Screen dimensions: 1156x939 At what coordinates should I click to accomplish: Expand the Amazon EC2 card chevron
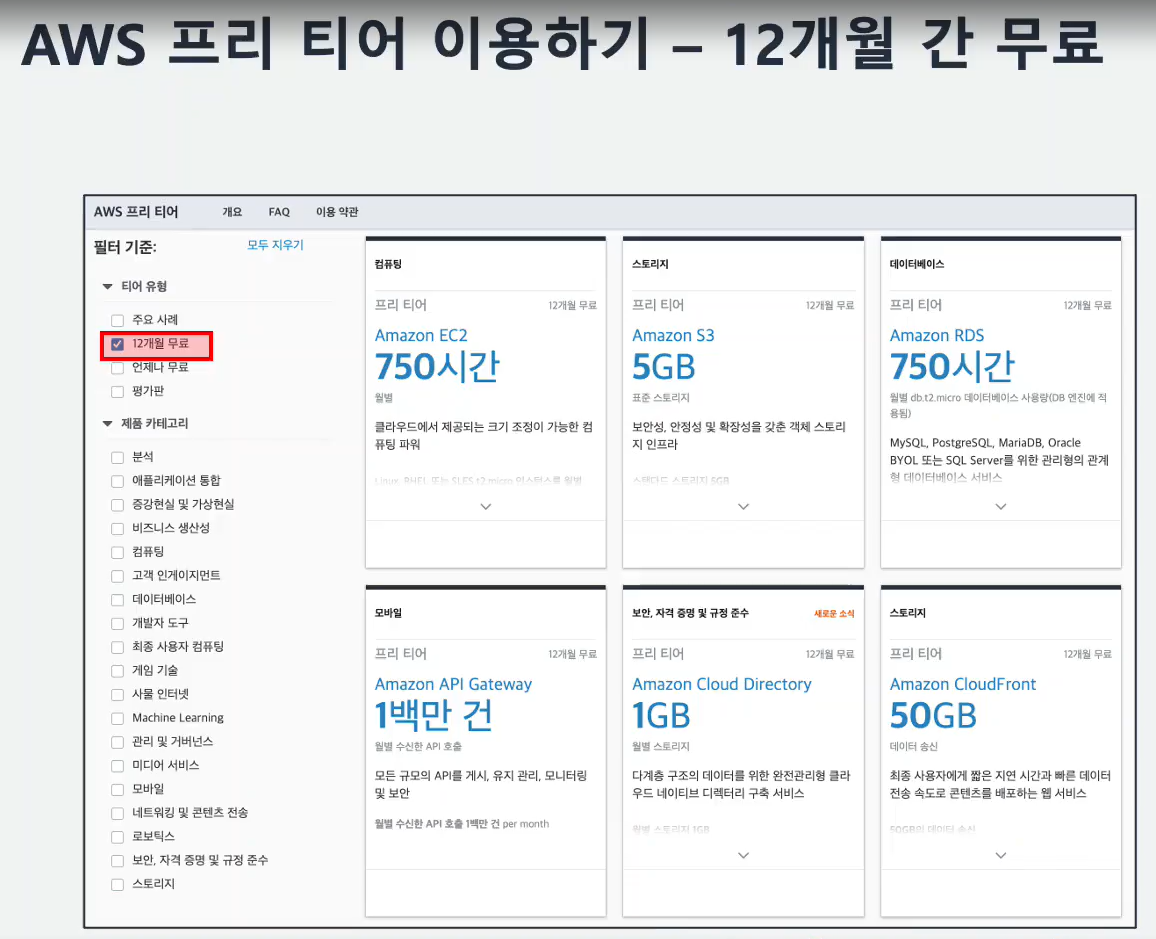click(x=485, y=506)
